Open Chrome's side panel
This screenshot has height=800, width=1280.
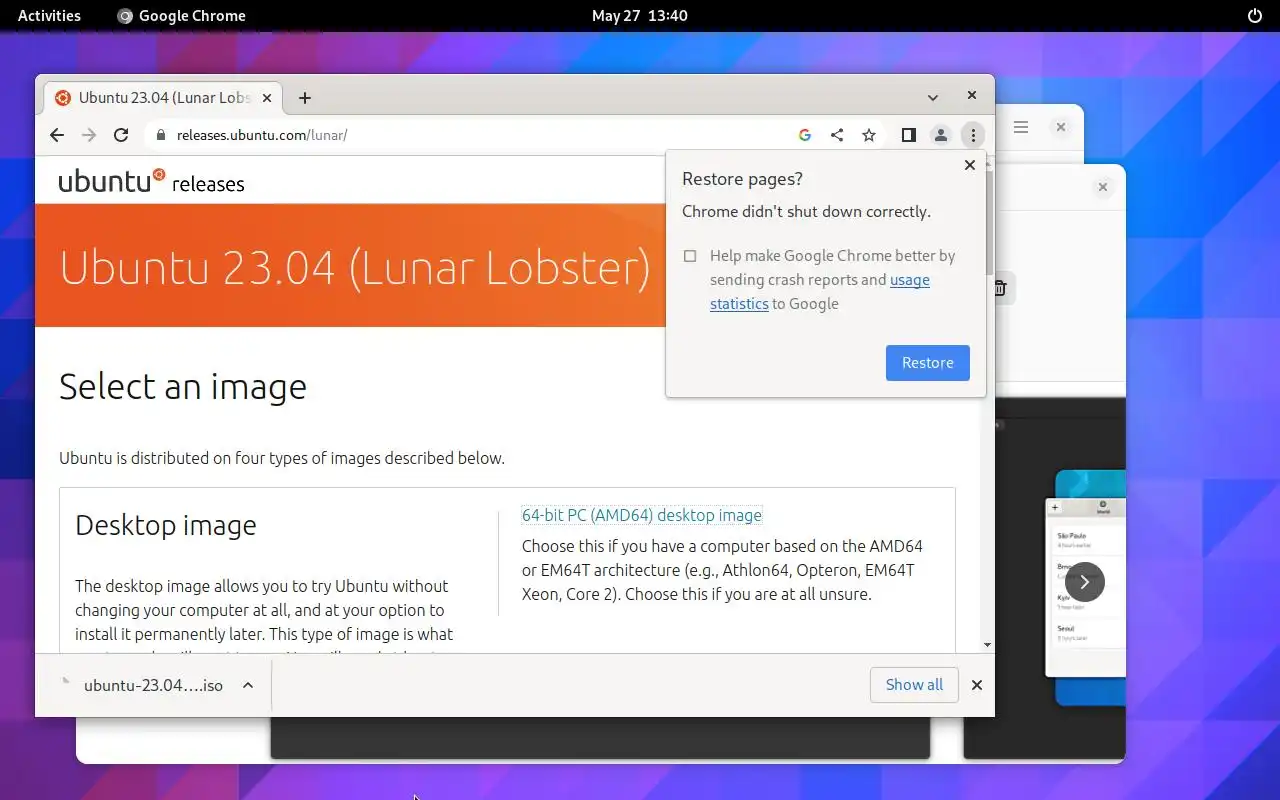(x=908, y=135)
